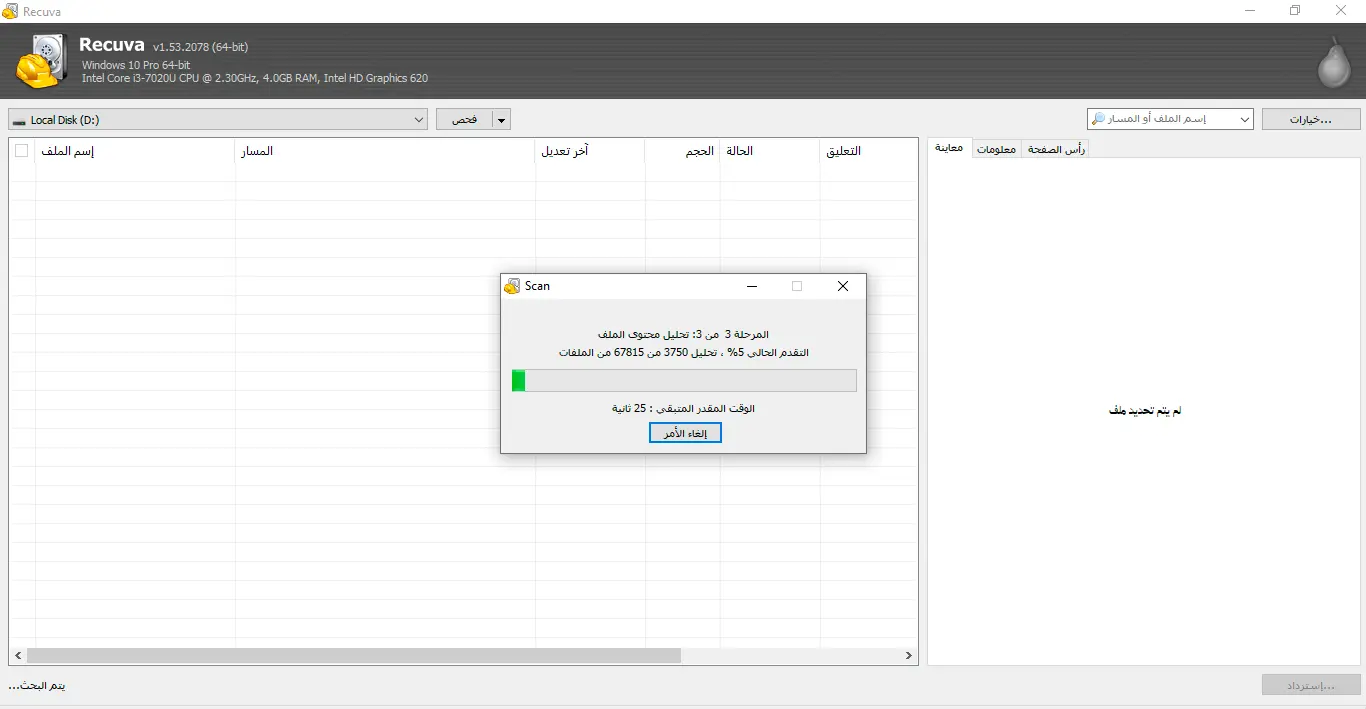This screenshot has width=1366, height=709.
Task: Open the Local Disk (D:) drive dropdown
Action: 418,120
